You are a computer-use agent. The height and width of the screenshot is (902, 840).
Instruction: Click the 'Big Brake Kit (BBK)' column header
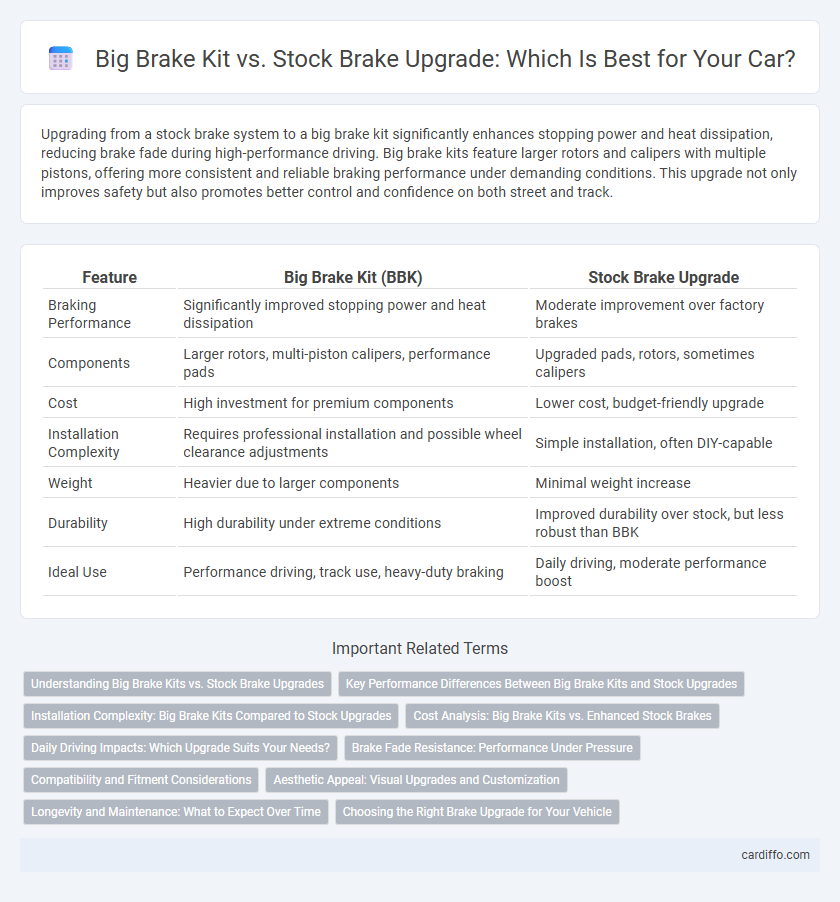click(353, 277)
